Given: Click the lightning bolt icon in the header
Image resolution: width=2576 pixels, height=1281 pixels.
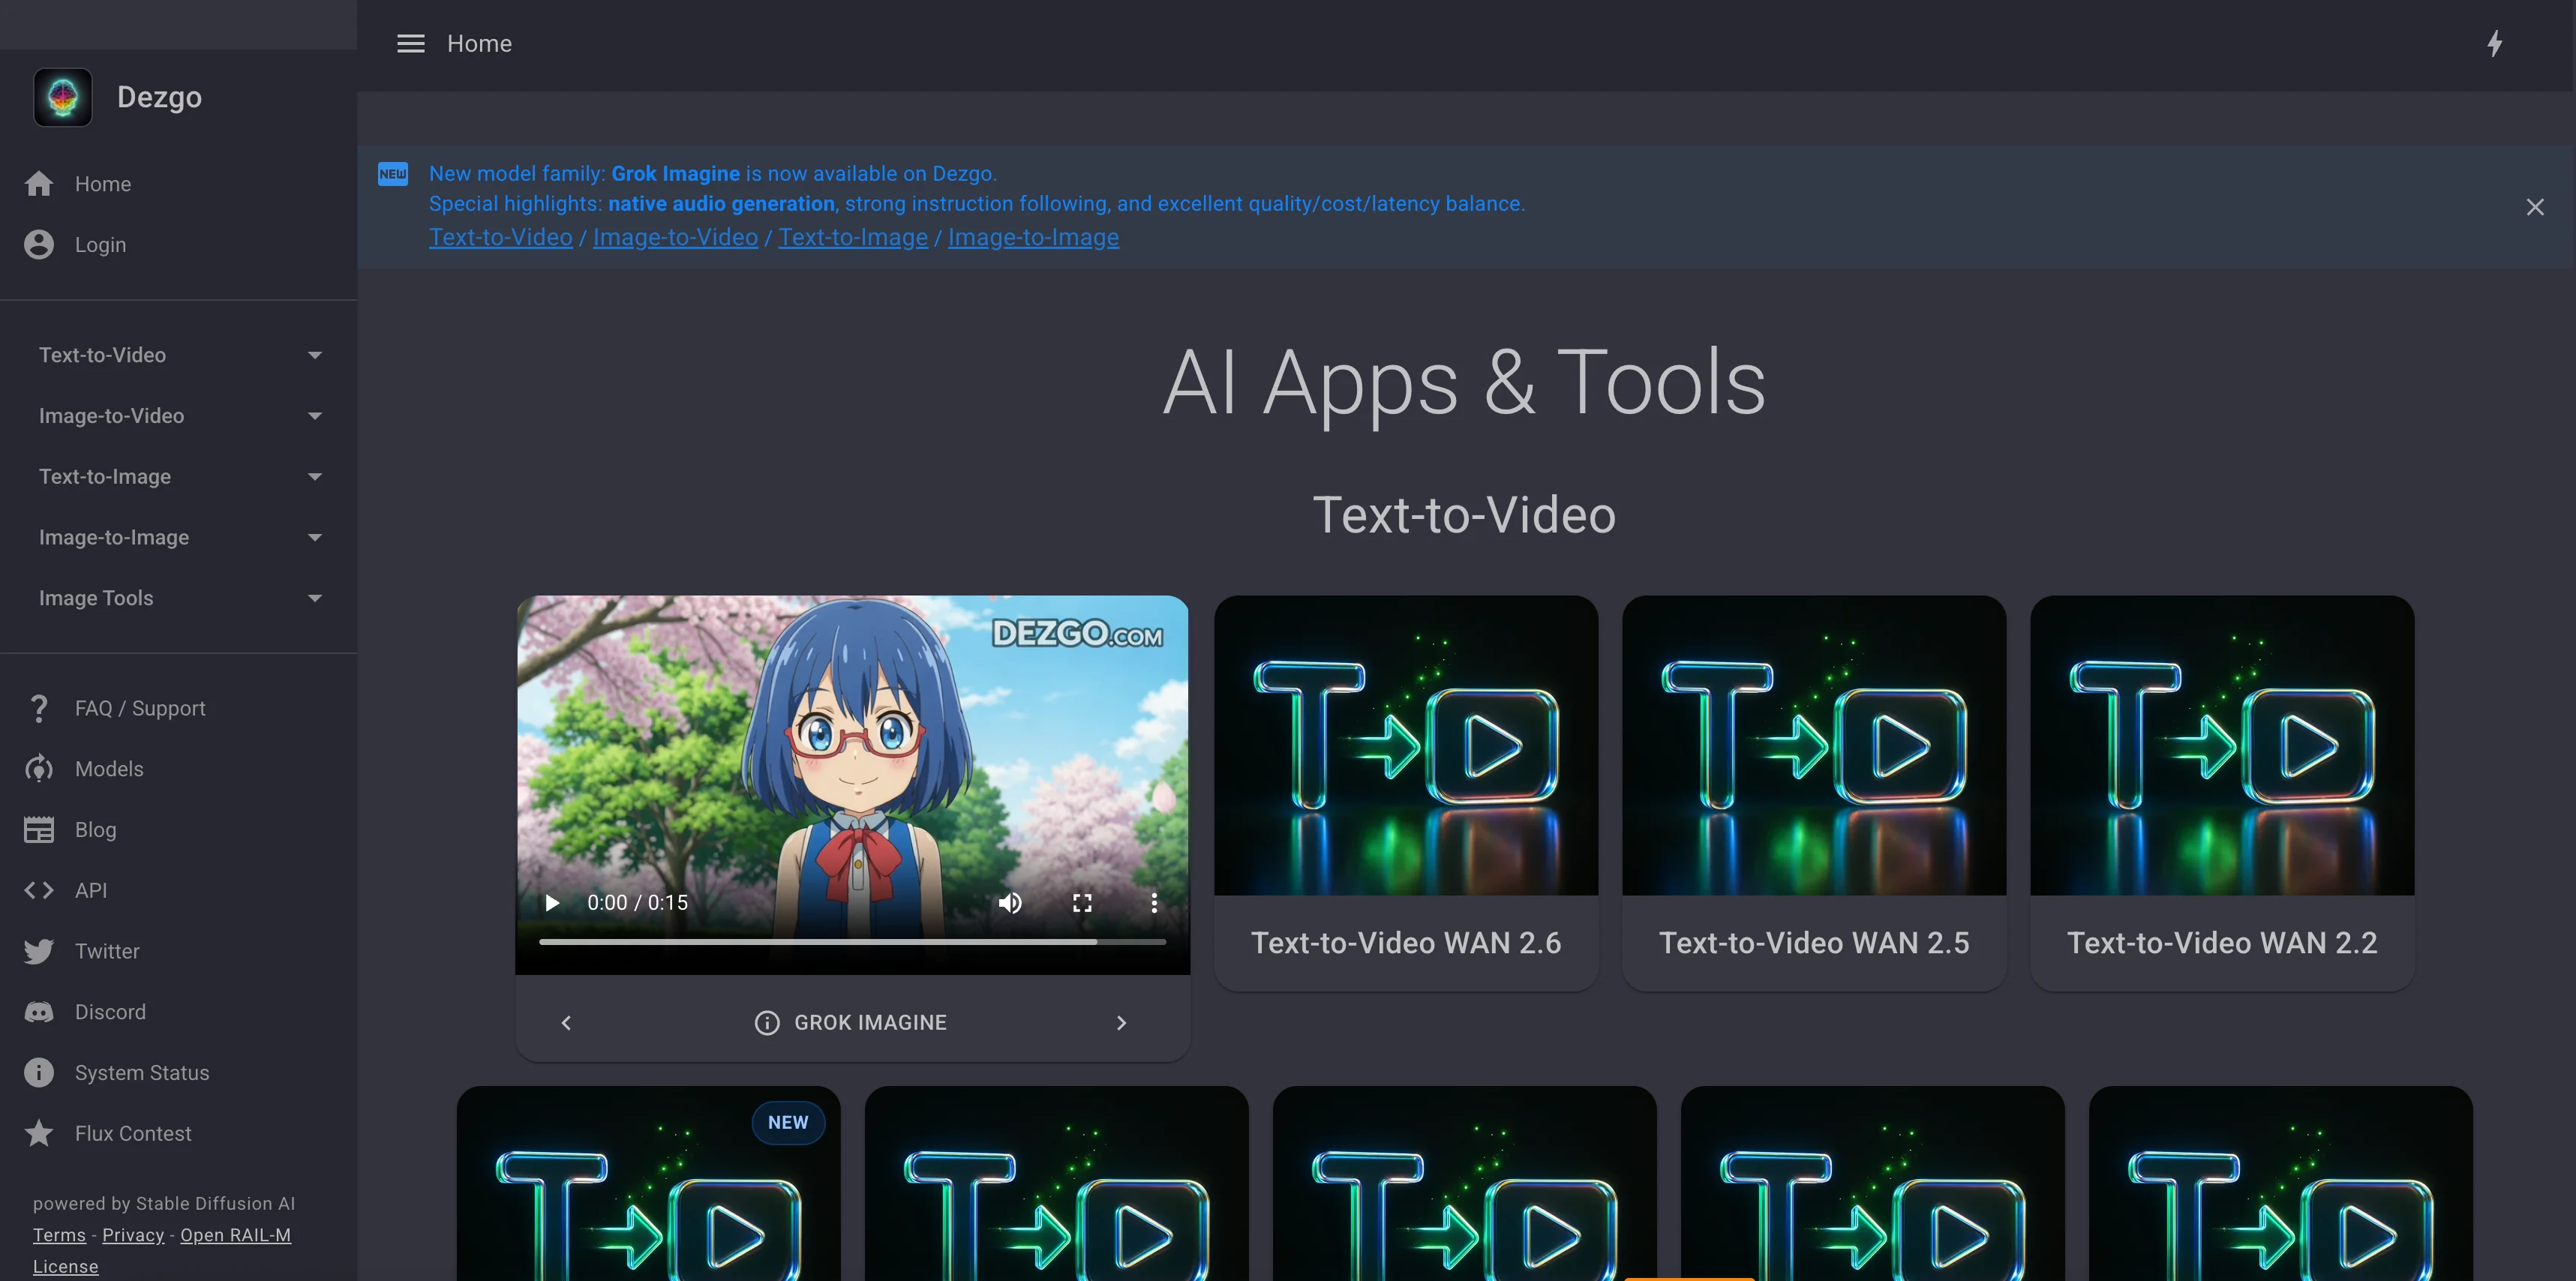Looking at the screenshot, I should 2495,44.
